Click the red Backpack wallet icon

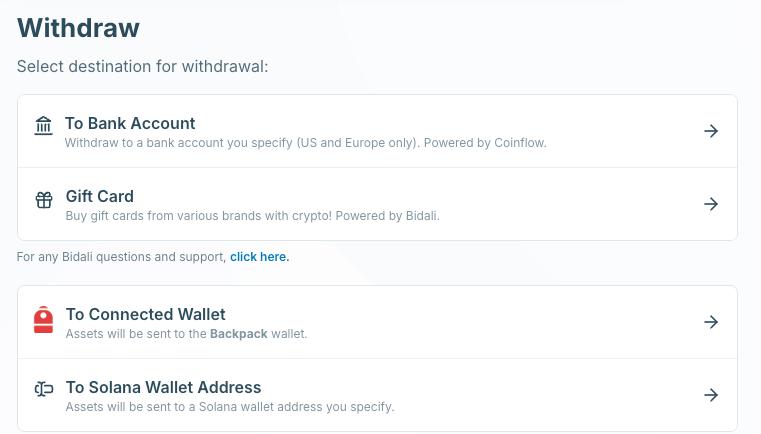point(43,320)
